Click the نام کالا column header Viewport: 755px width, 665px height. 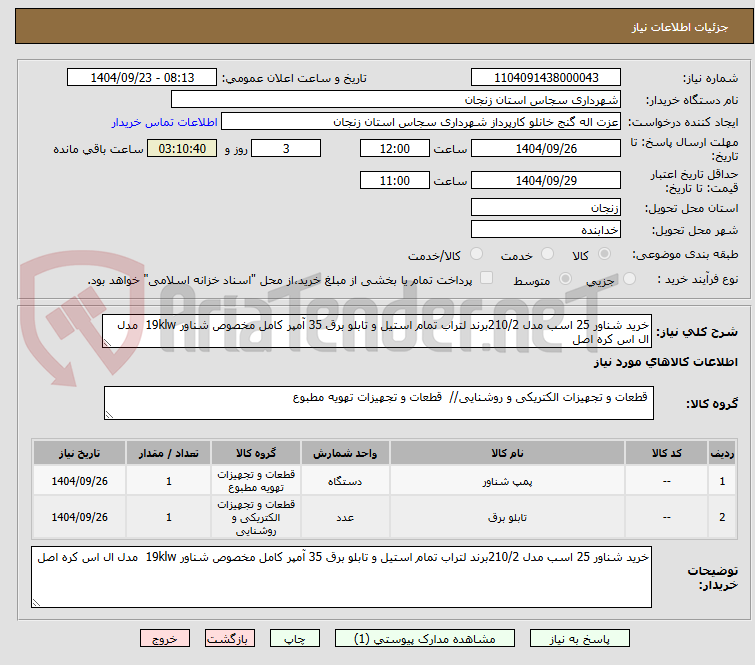click(507, 453)
